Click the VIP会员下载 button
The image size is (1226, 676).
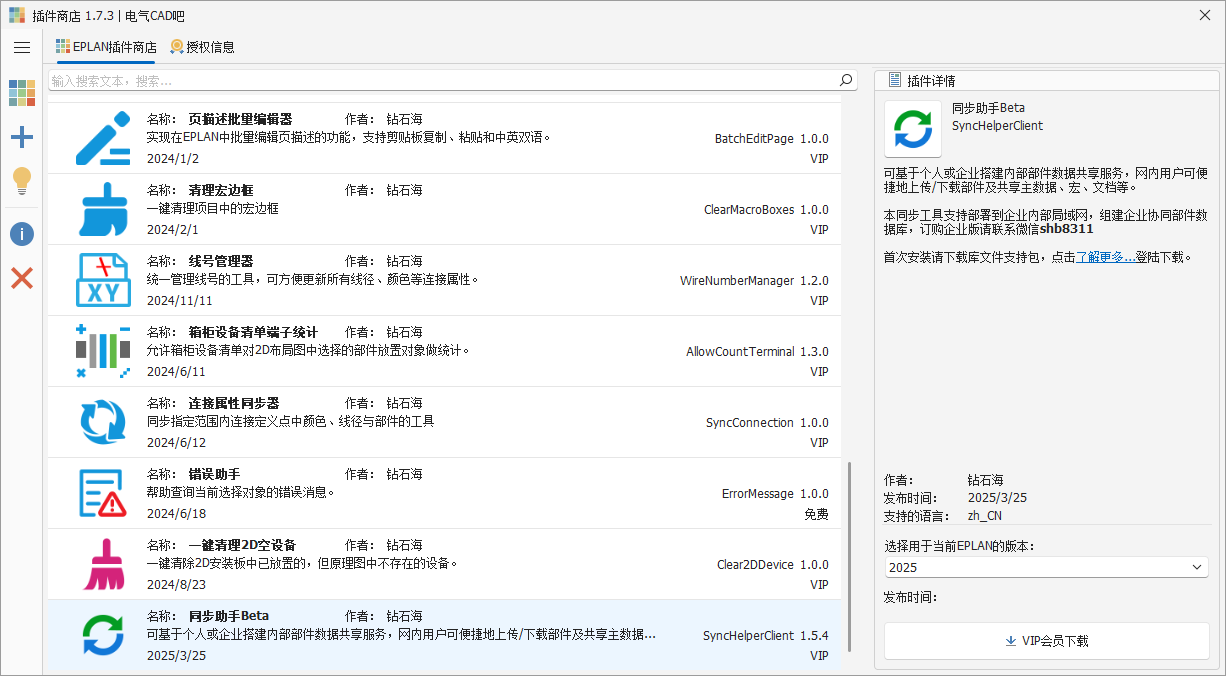click(1046, 641)
